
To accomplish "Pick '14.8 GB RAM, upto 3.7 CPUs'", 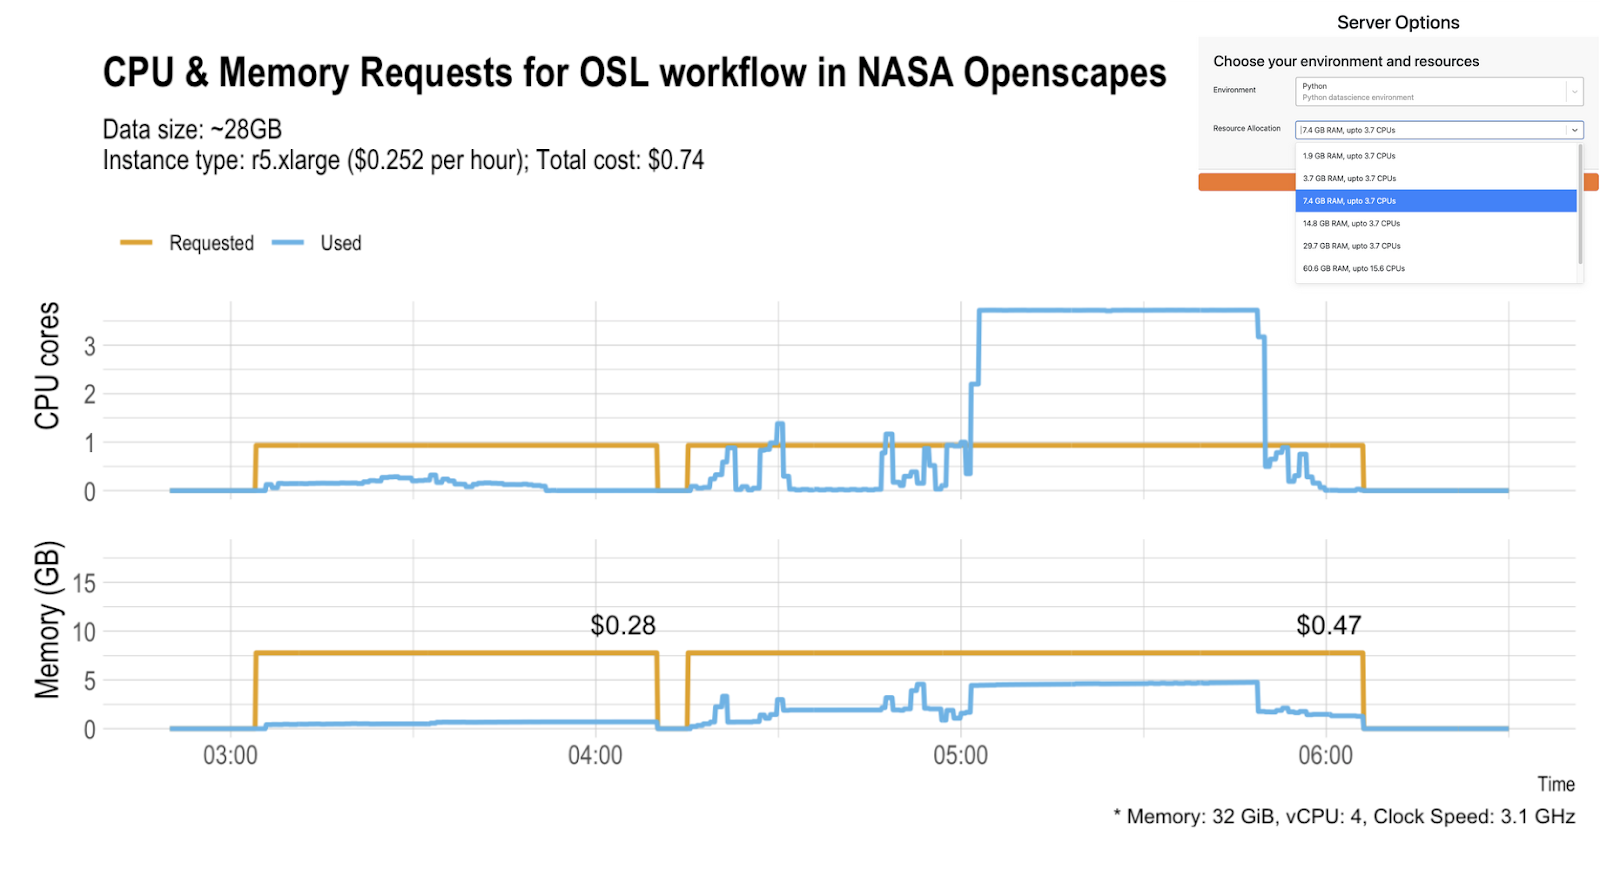I will coord(1351,223).
